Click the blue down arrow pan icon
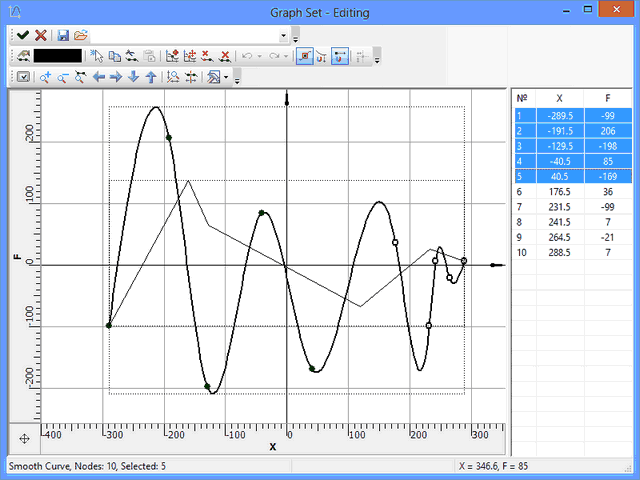Screen dimensions: 640x480 pyautogui.click(x=133, y=77)
